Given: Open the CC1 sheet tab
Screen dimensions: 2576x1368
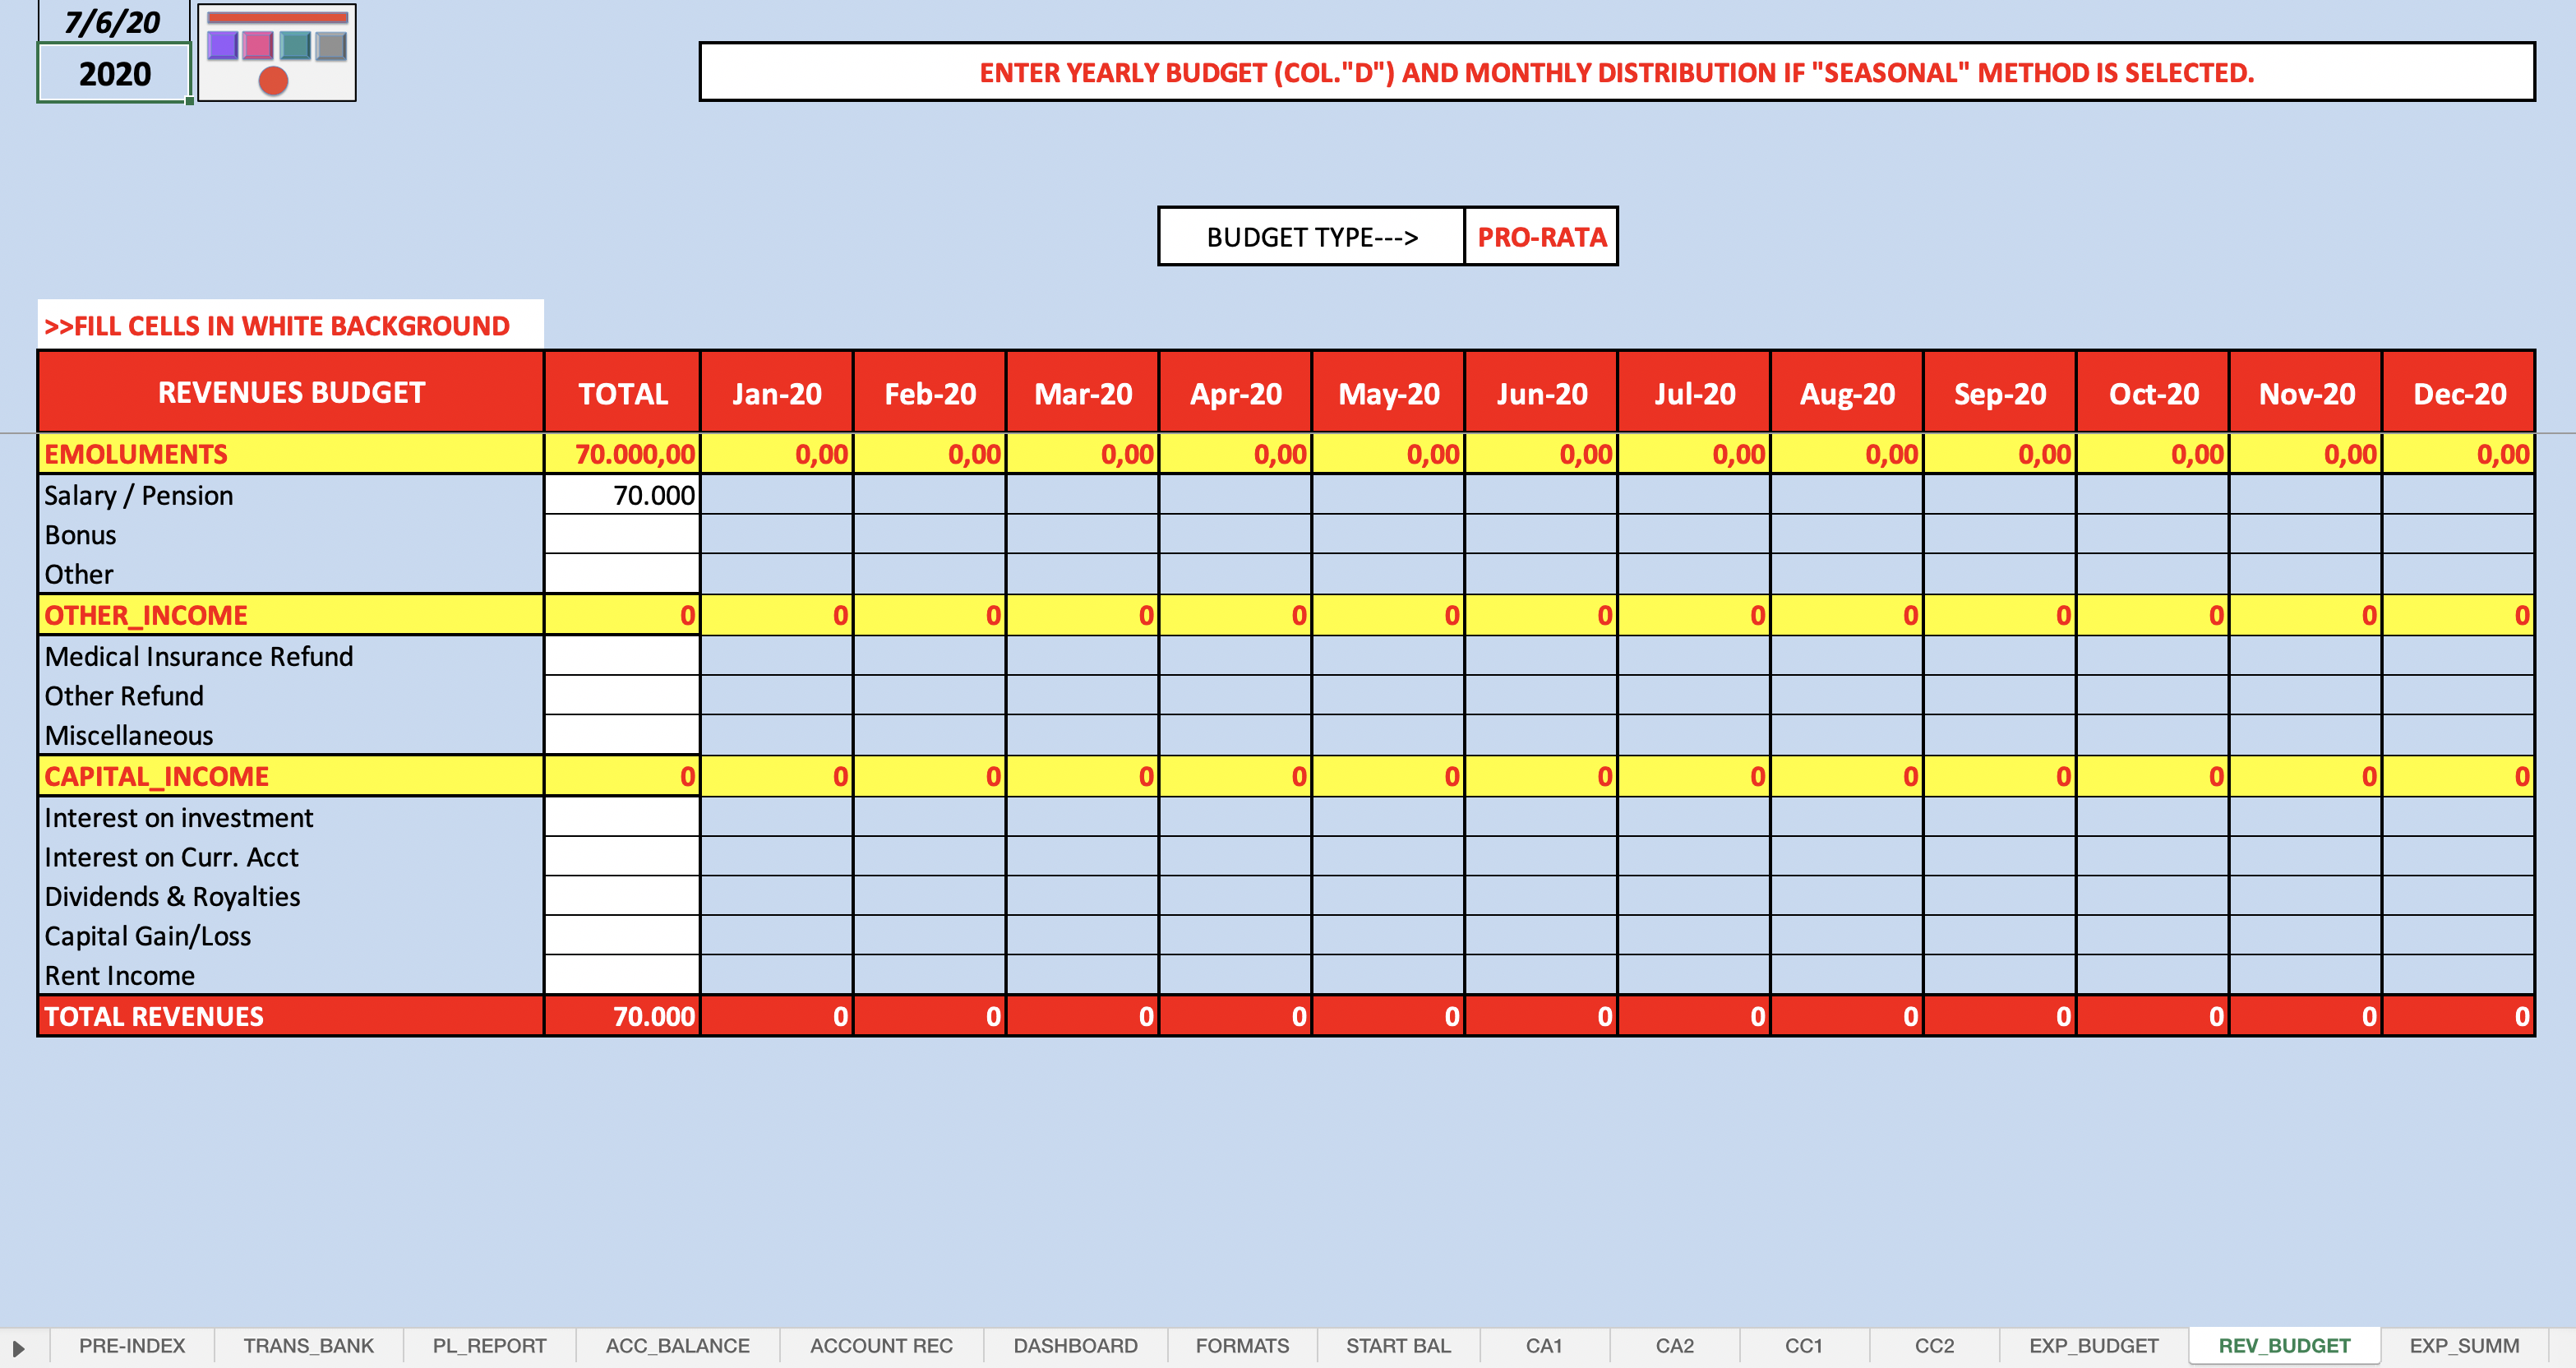Looking at the screenshot, I should click(x=1804, y=1346).
